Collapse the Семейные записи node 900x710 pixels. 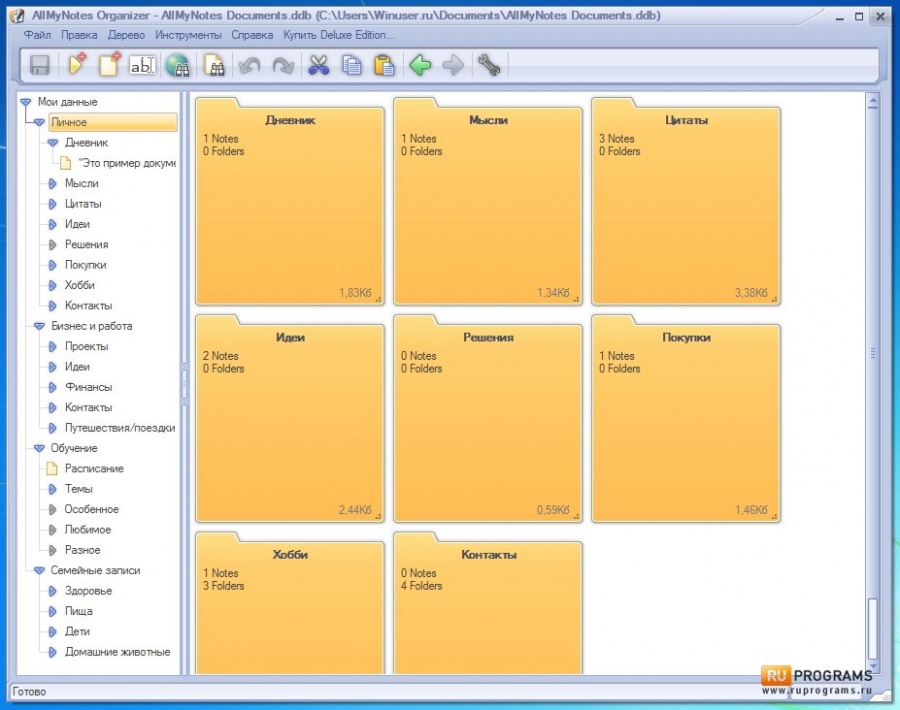[39, 571]
